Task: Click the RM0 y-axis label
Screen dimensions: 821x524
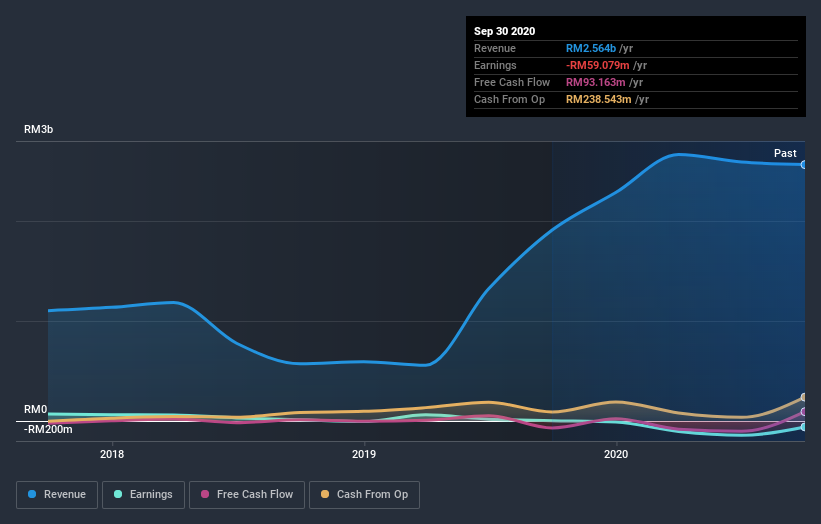Action: [36, 409]
